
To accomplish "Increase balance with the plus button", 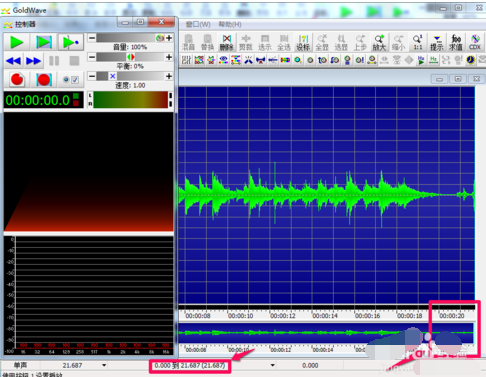I will pos(169,57).
